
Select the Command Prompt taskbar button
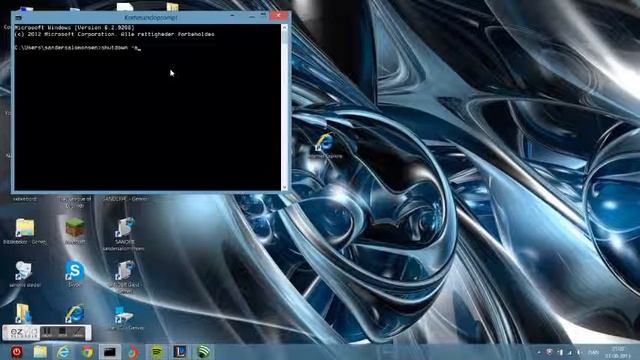(110, 351)
